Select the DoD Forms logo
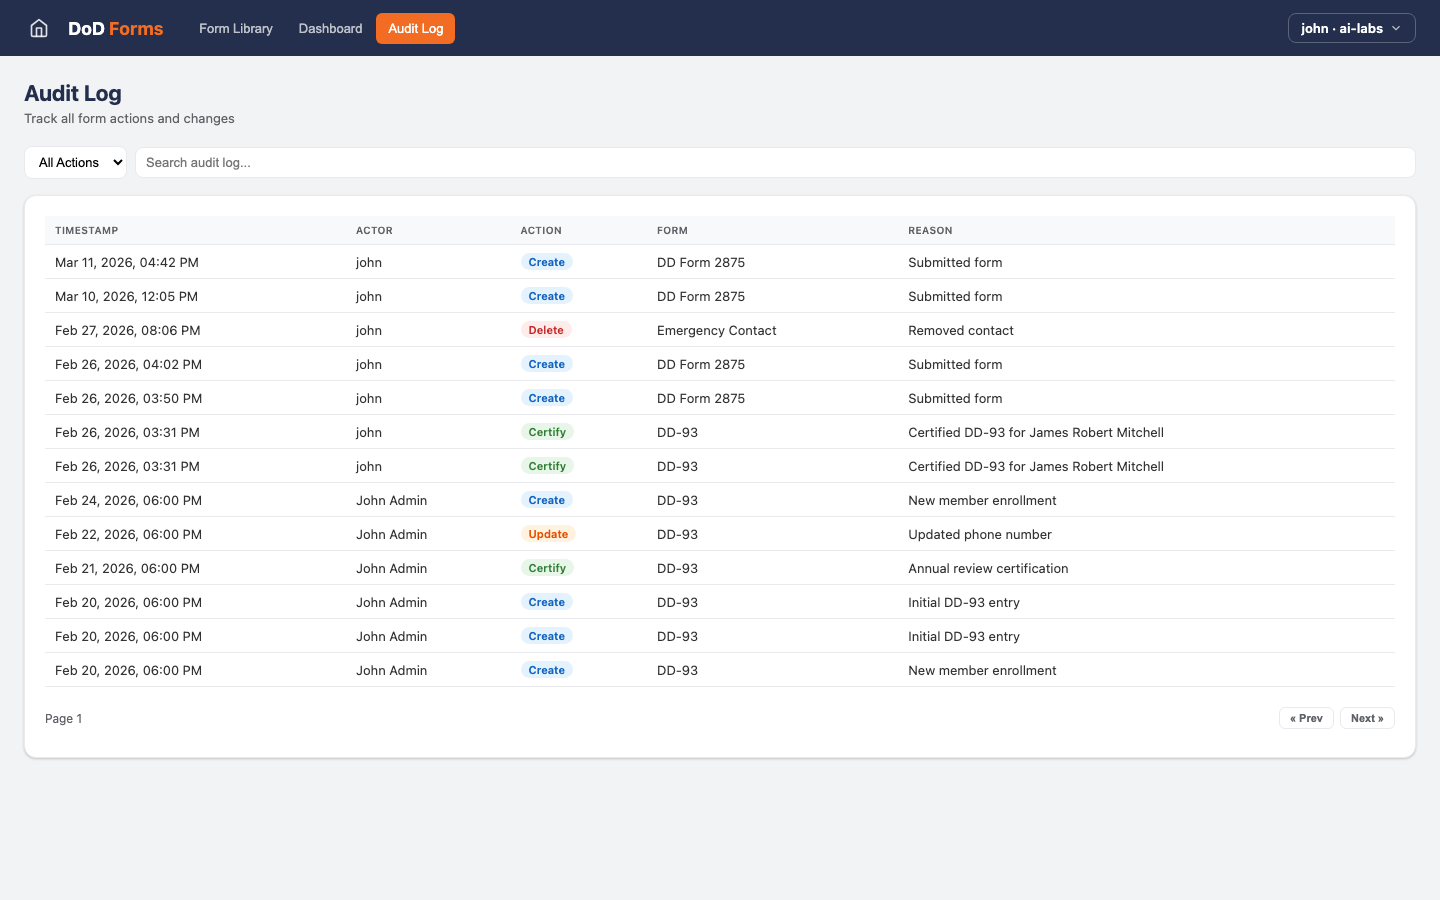This screenshot has height=900, width=1440. click(x=115, y=28)
